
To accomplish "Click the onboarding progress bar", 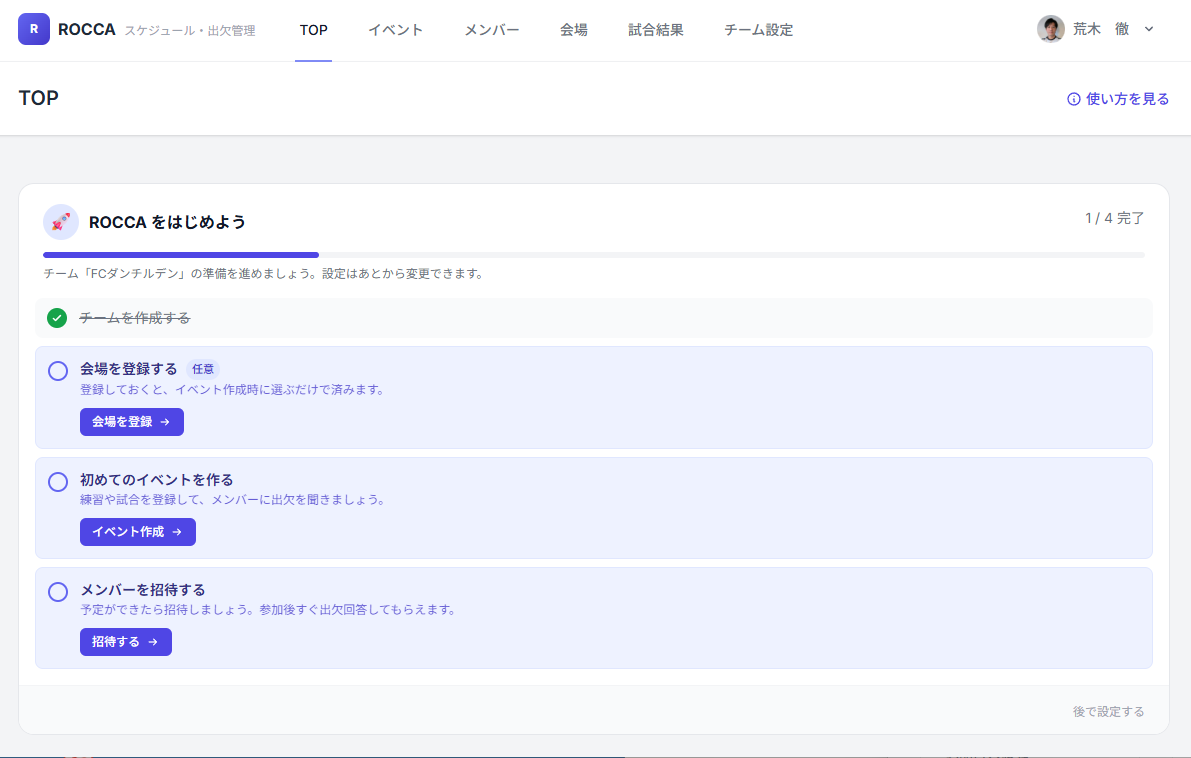I will click(x=593, y=255).
